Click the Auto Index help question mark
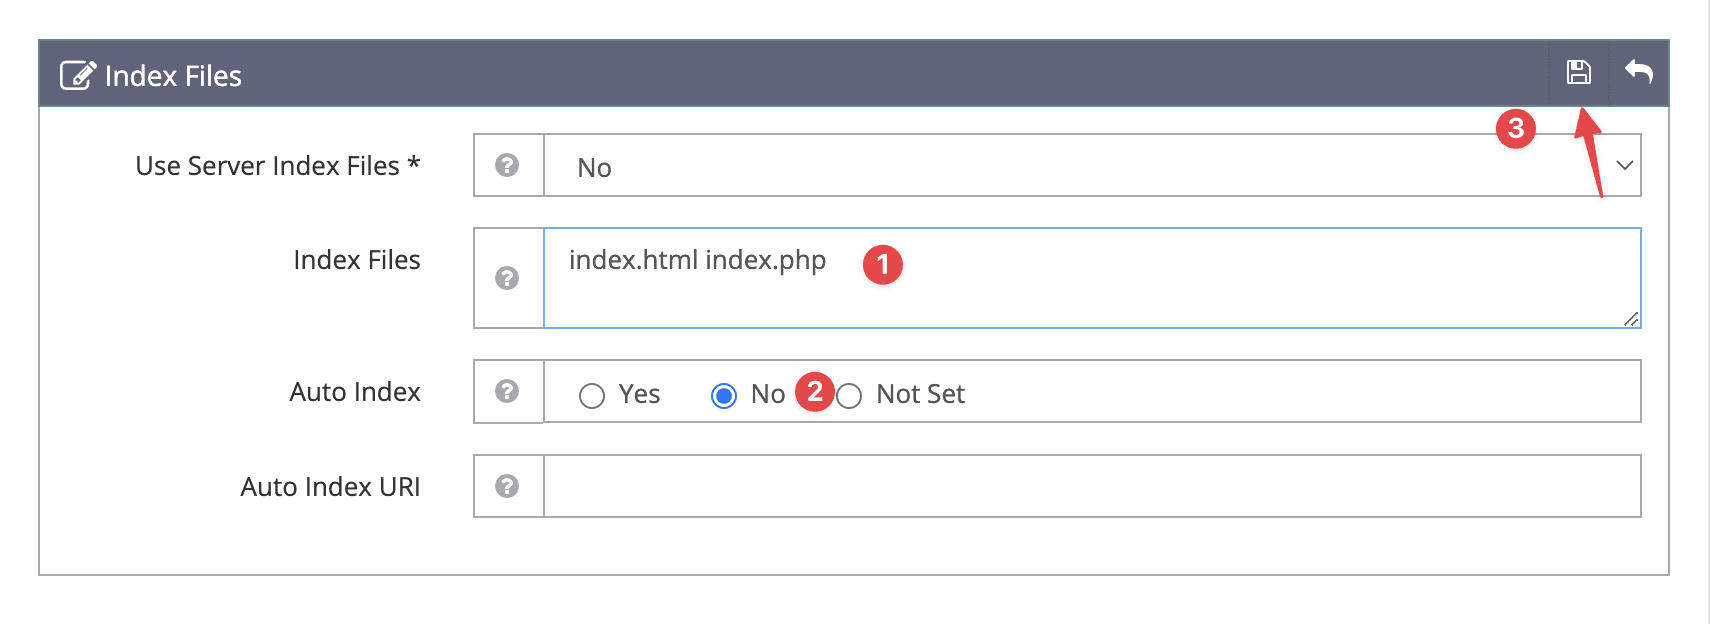The image size is (1710, 624). (x=507, y=391)
